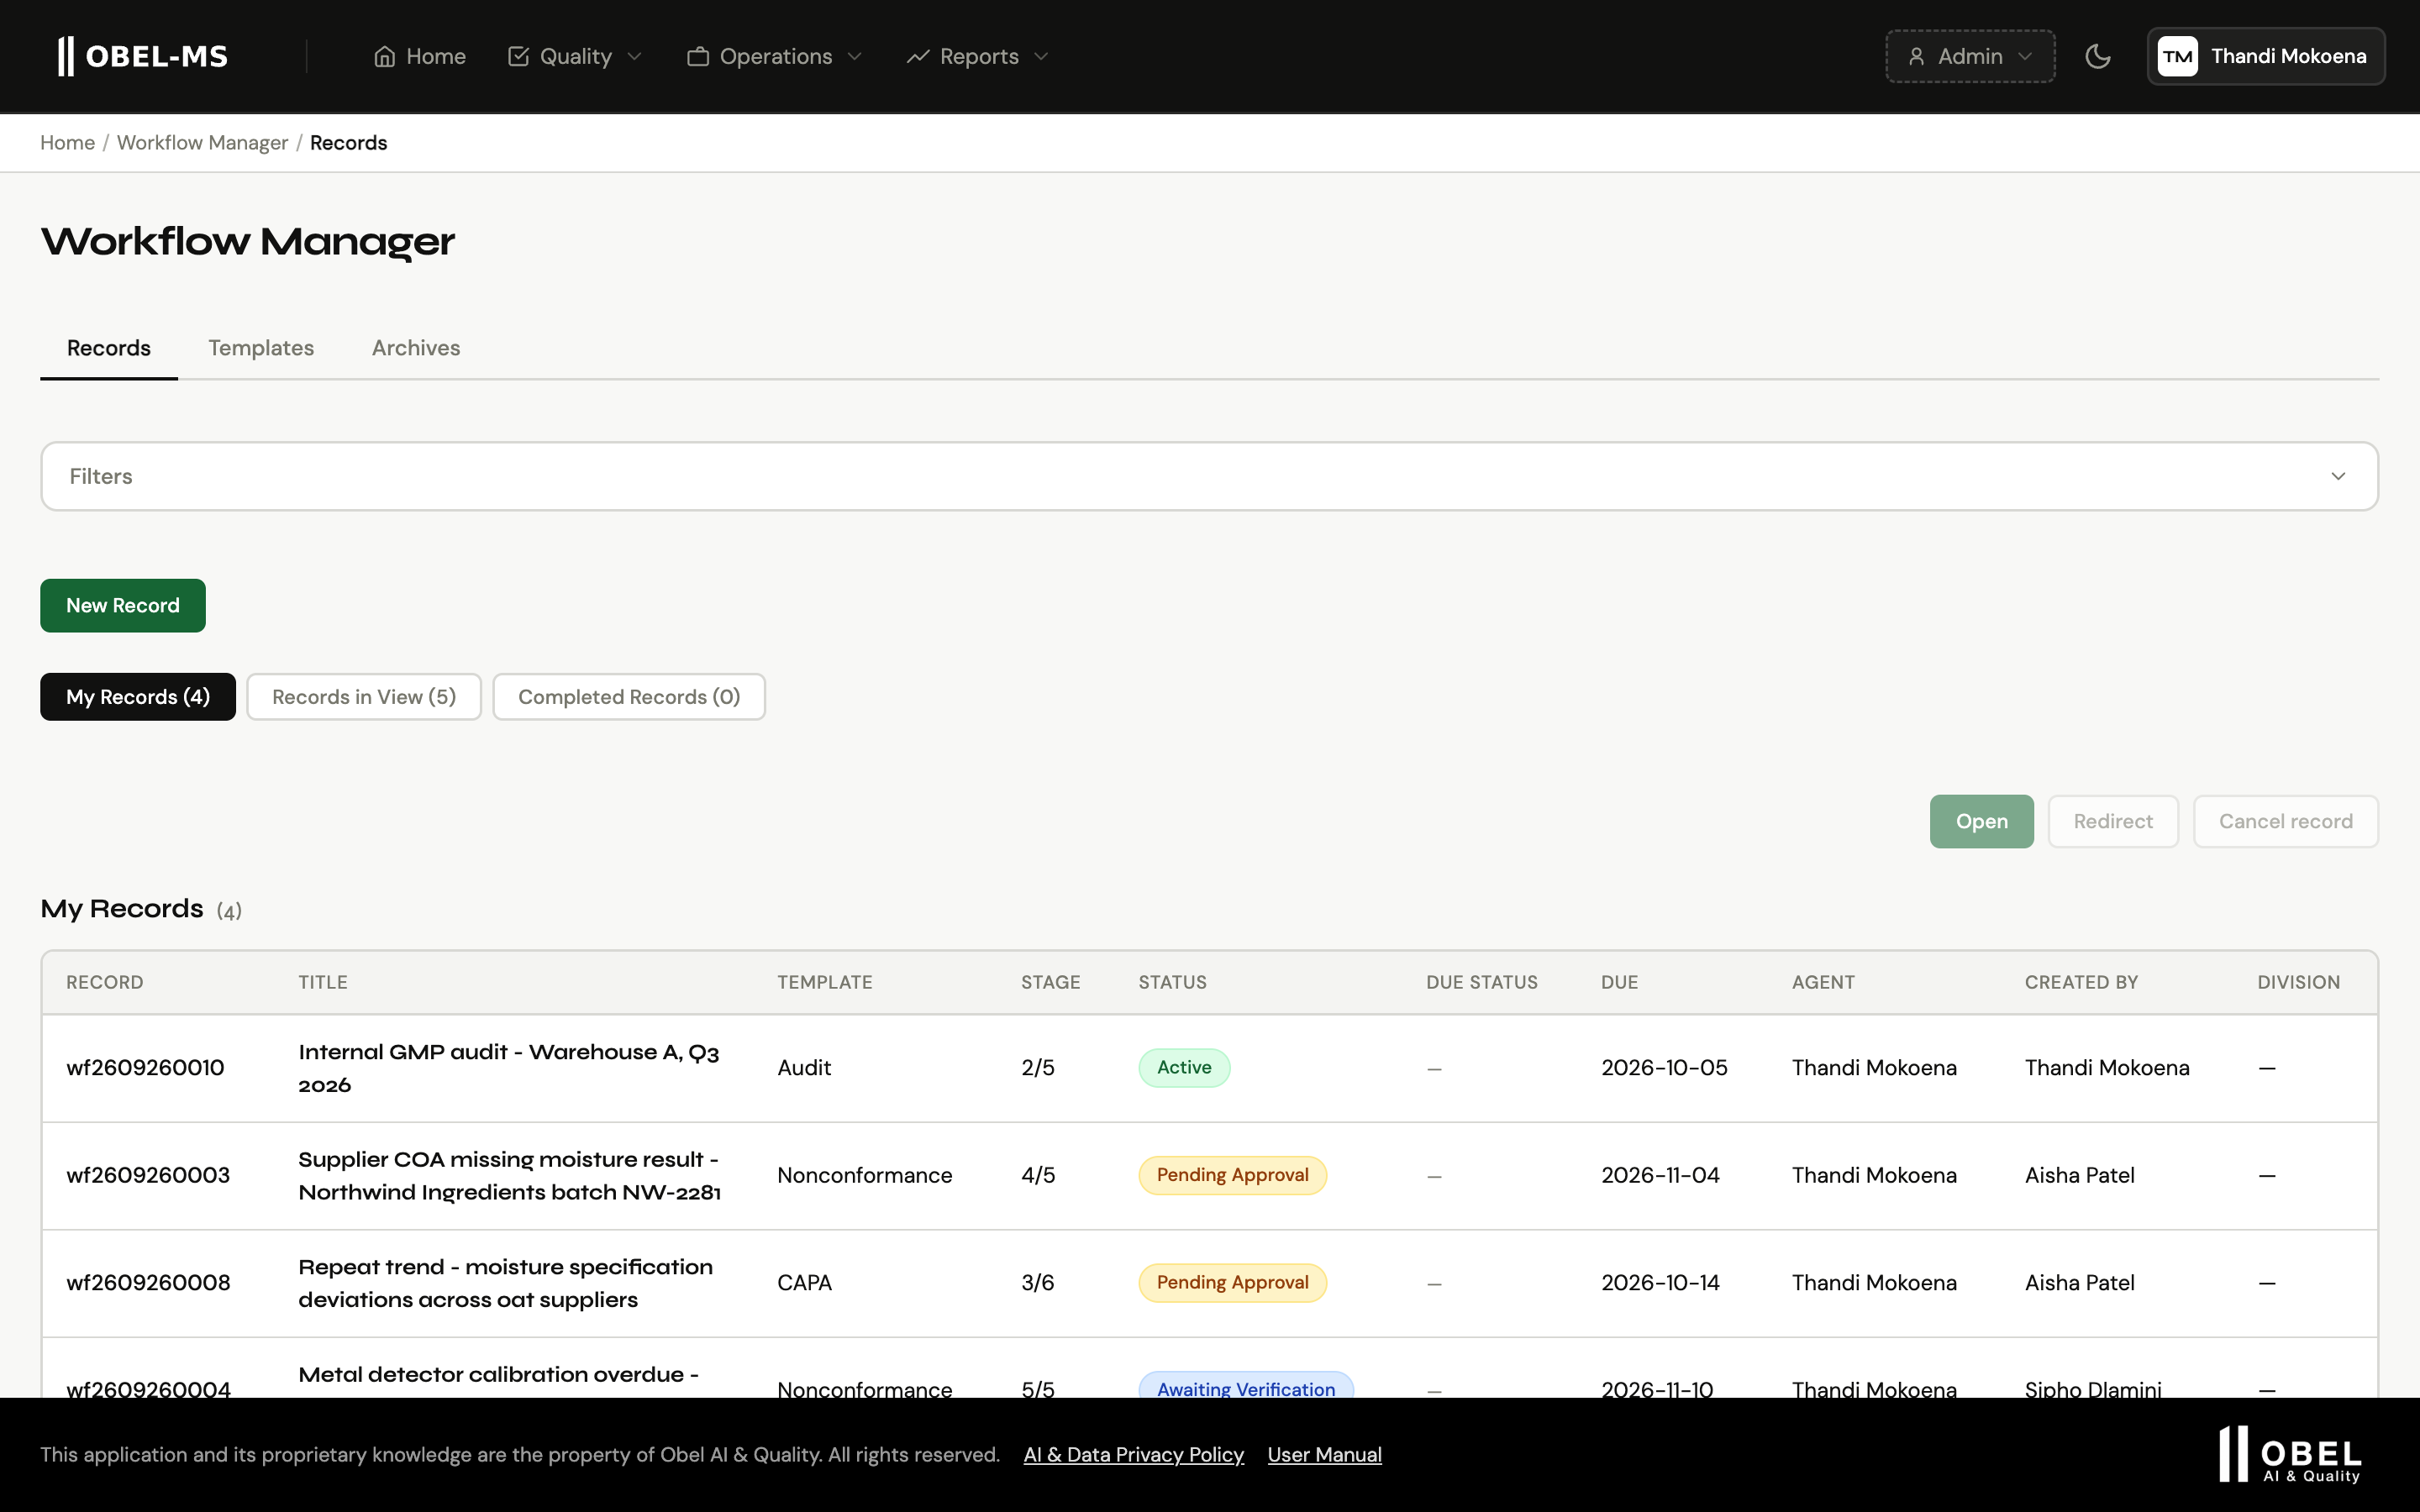Select record wf2609260008
Screen dimensions: 2420x1512
pos(148,1283)
